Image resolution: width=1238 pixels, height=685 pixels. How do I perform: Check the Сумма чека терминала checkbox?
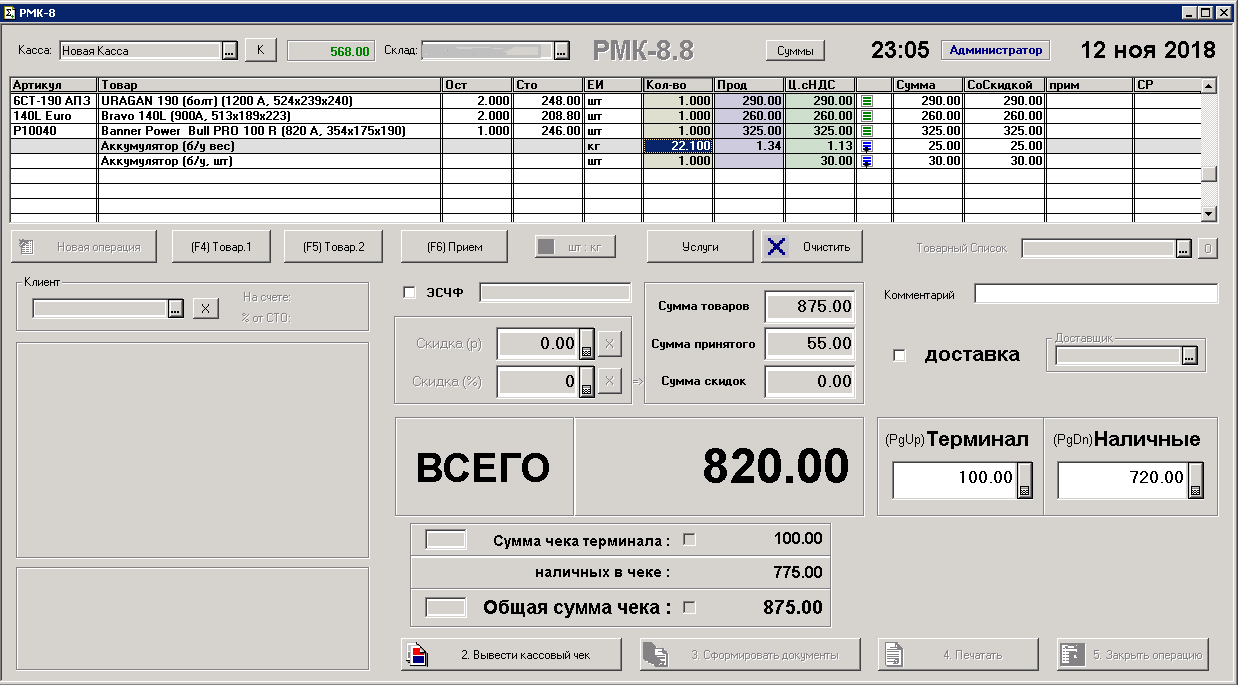pyautogui.click(x=688, y=539)
